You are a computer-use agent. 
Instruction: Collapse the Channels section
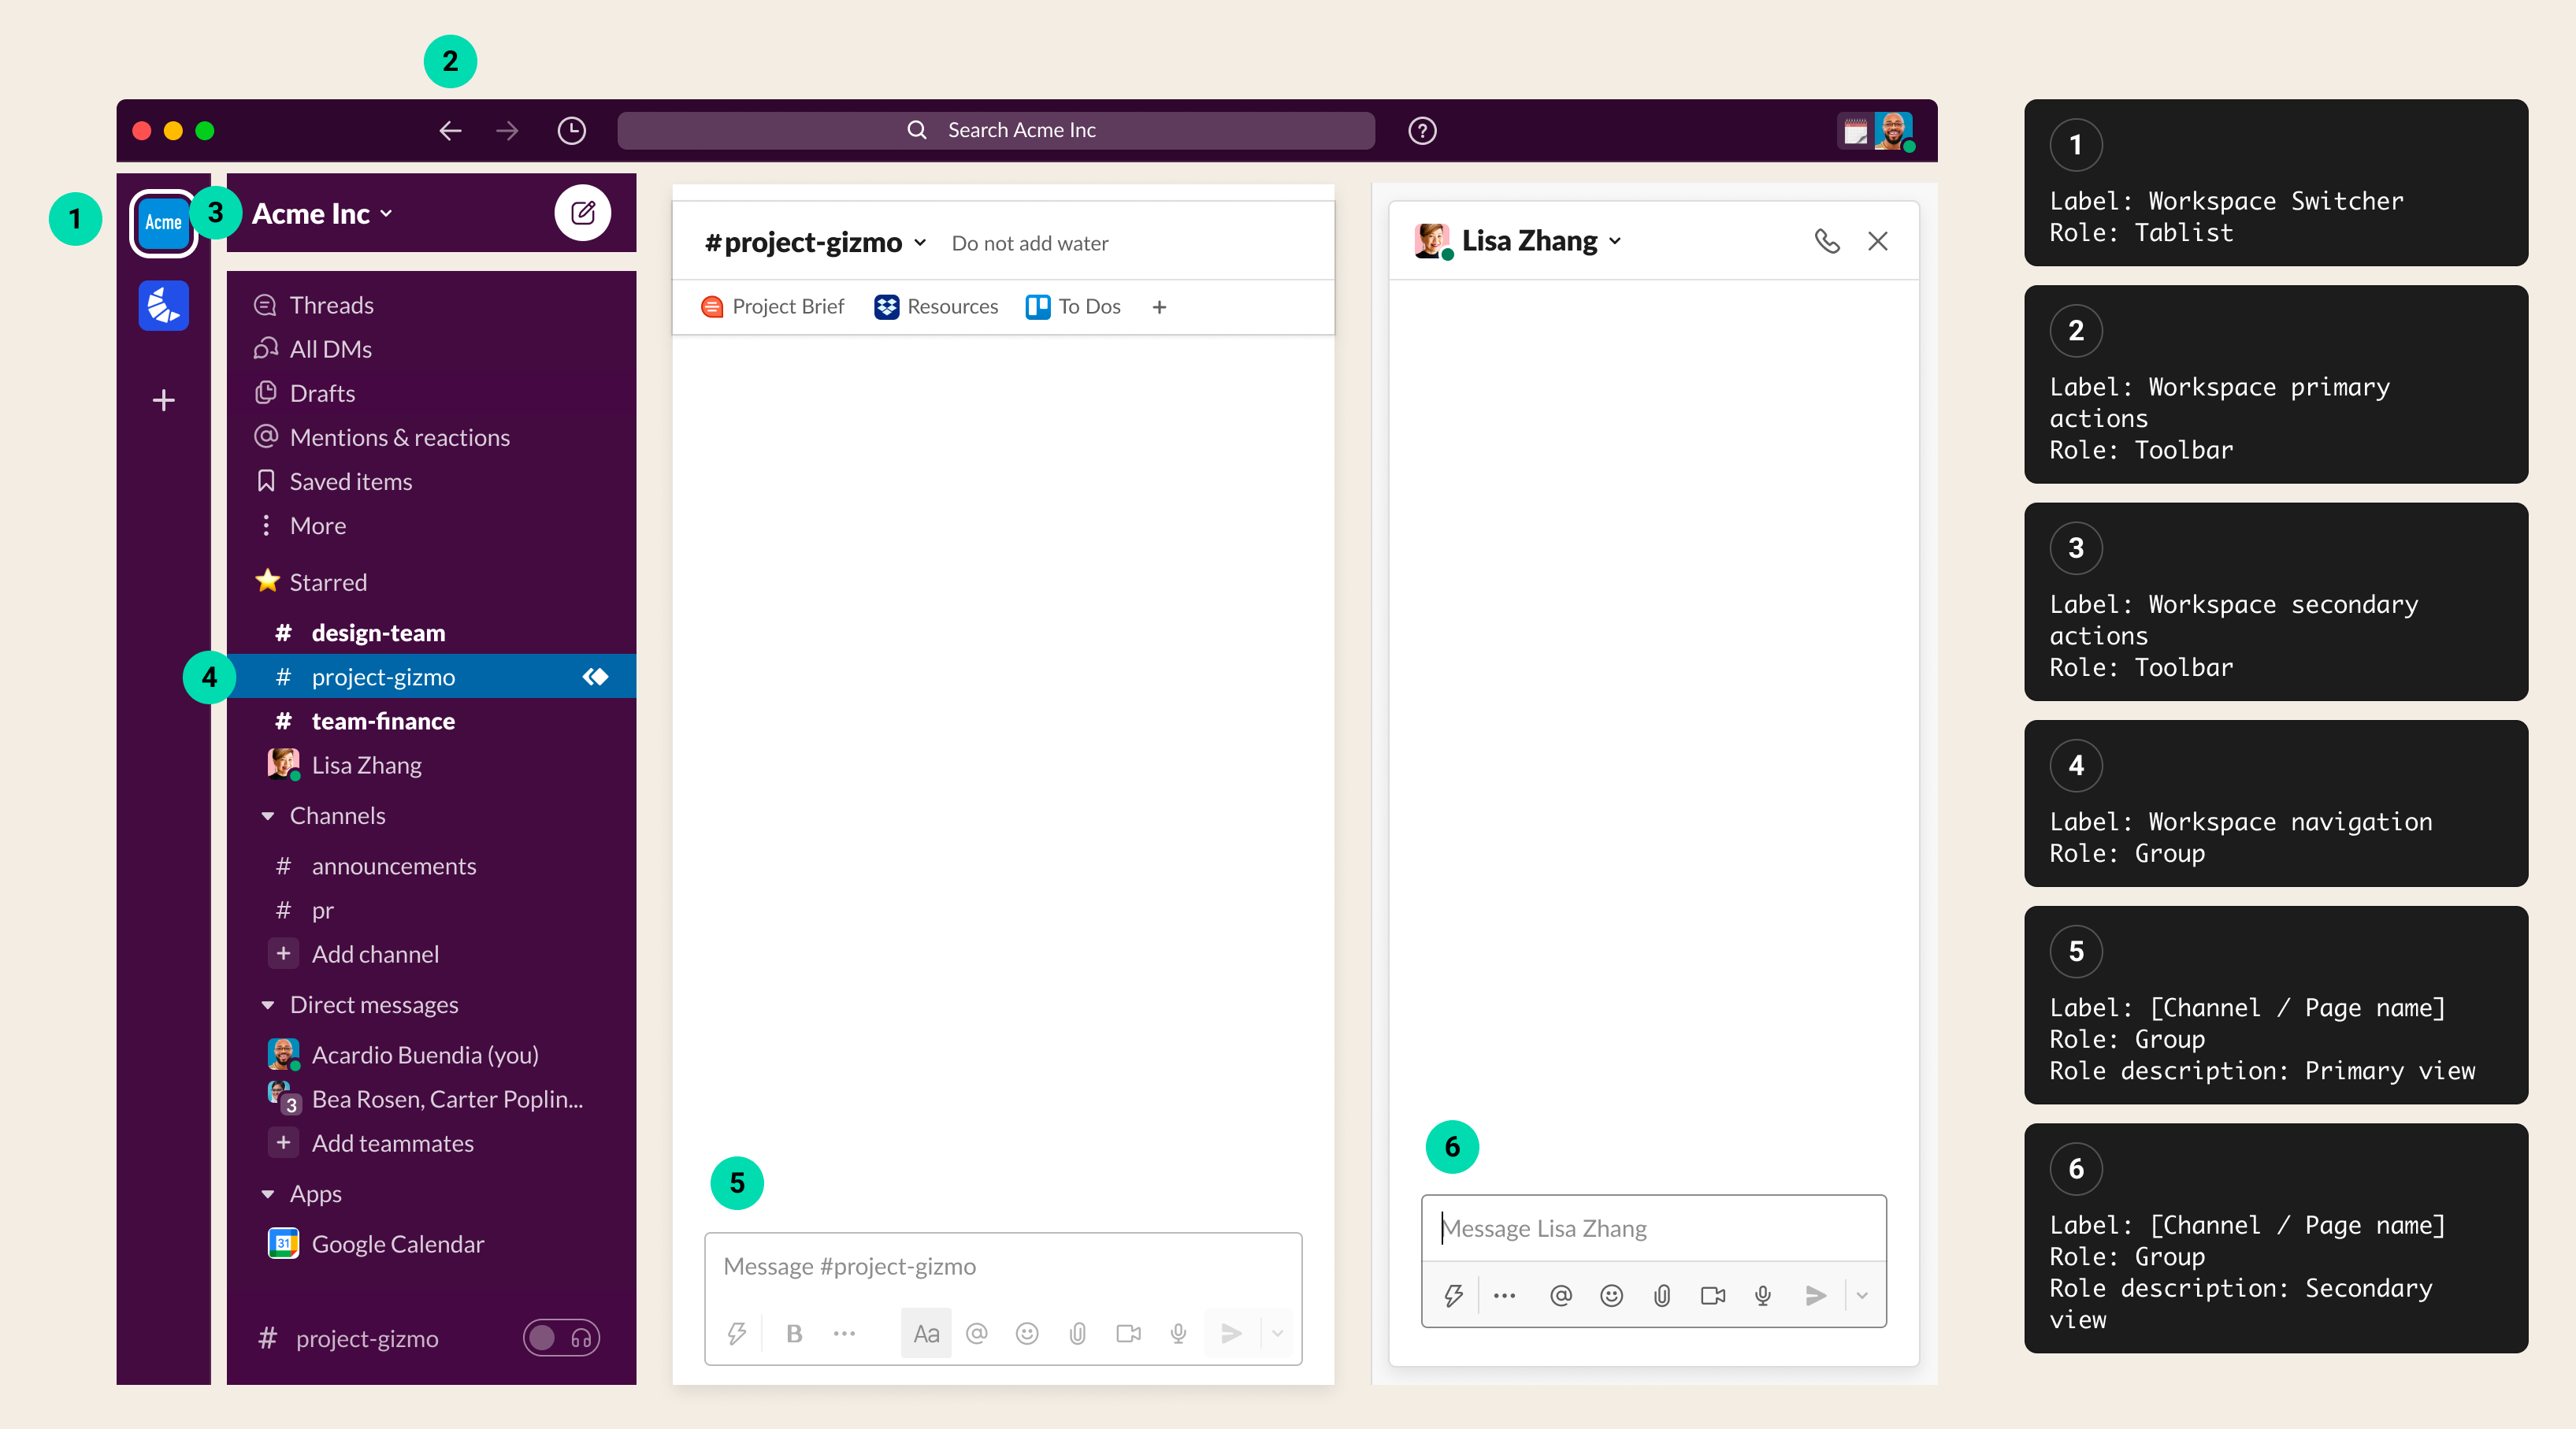[267, 815]
